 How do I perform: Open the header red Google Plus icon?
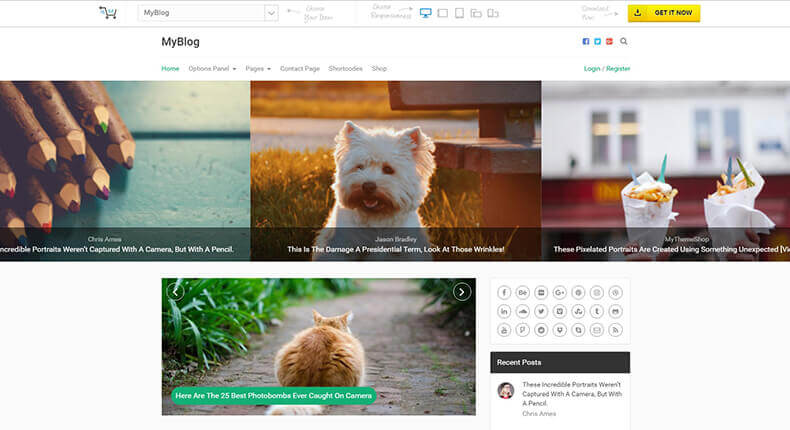coord(609,41)
